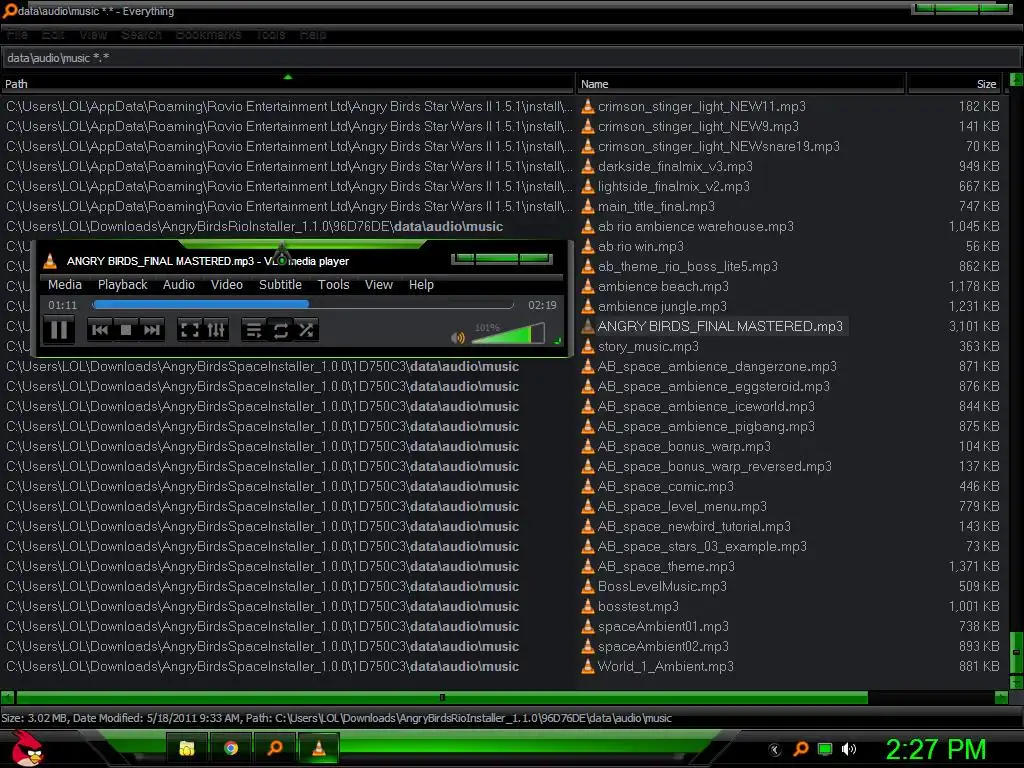Image resolution: width=1024 pixels, height=768 pixels.
Task: Select story_music.mp3 file icon
Action: tap(588, 347)
